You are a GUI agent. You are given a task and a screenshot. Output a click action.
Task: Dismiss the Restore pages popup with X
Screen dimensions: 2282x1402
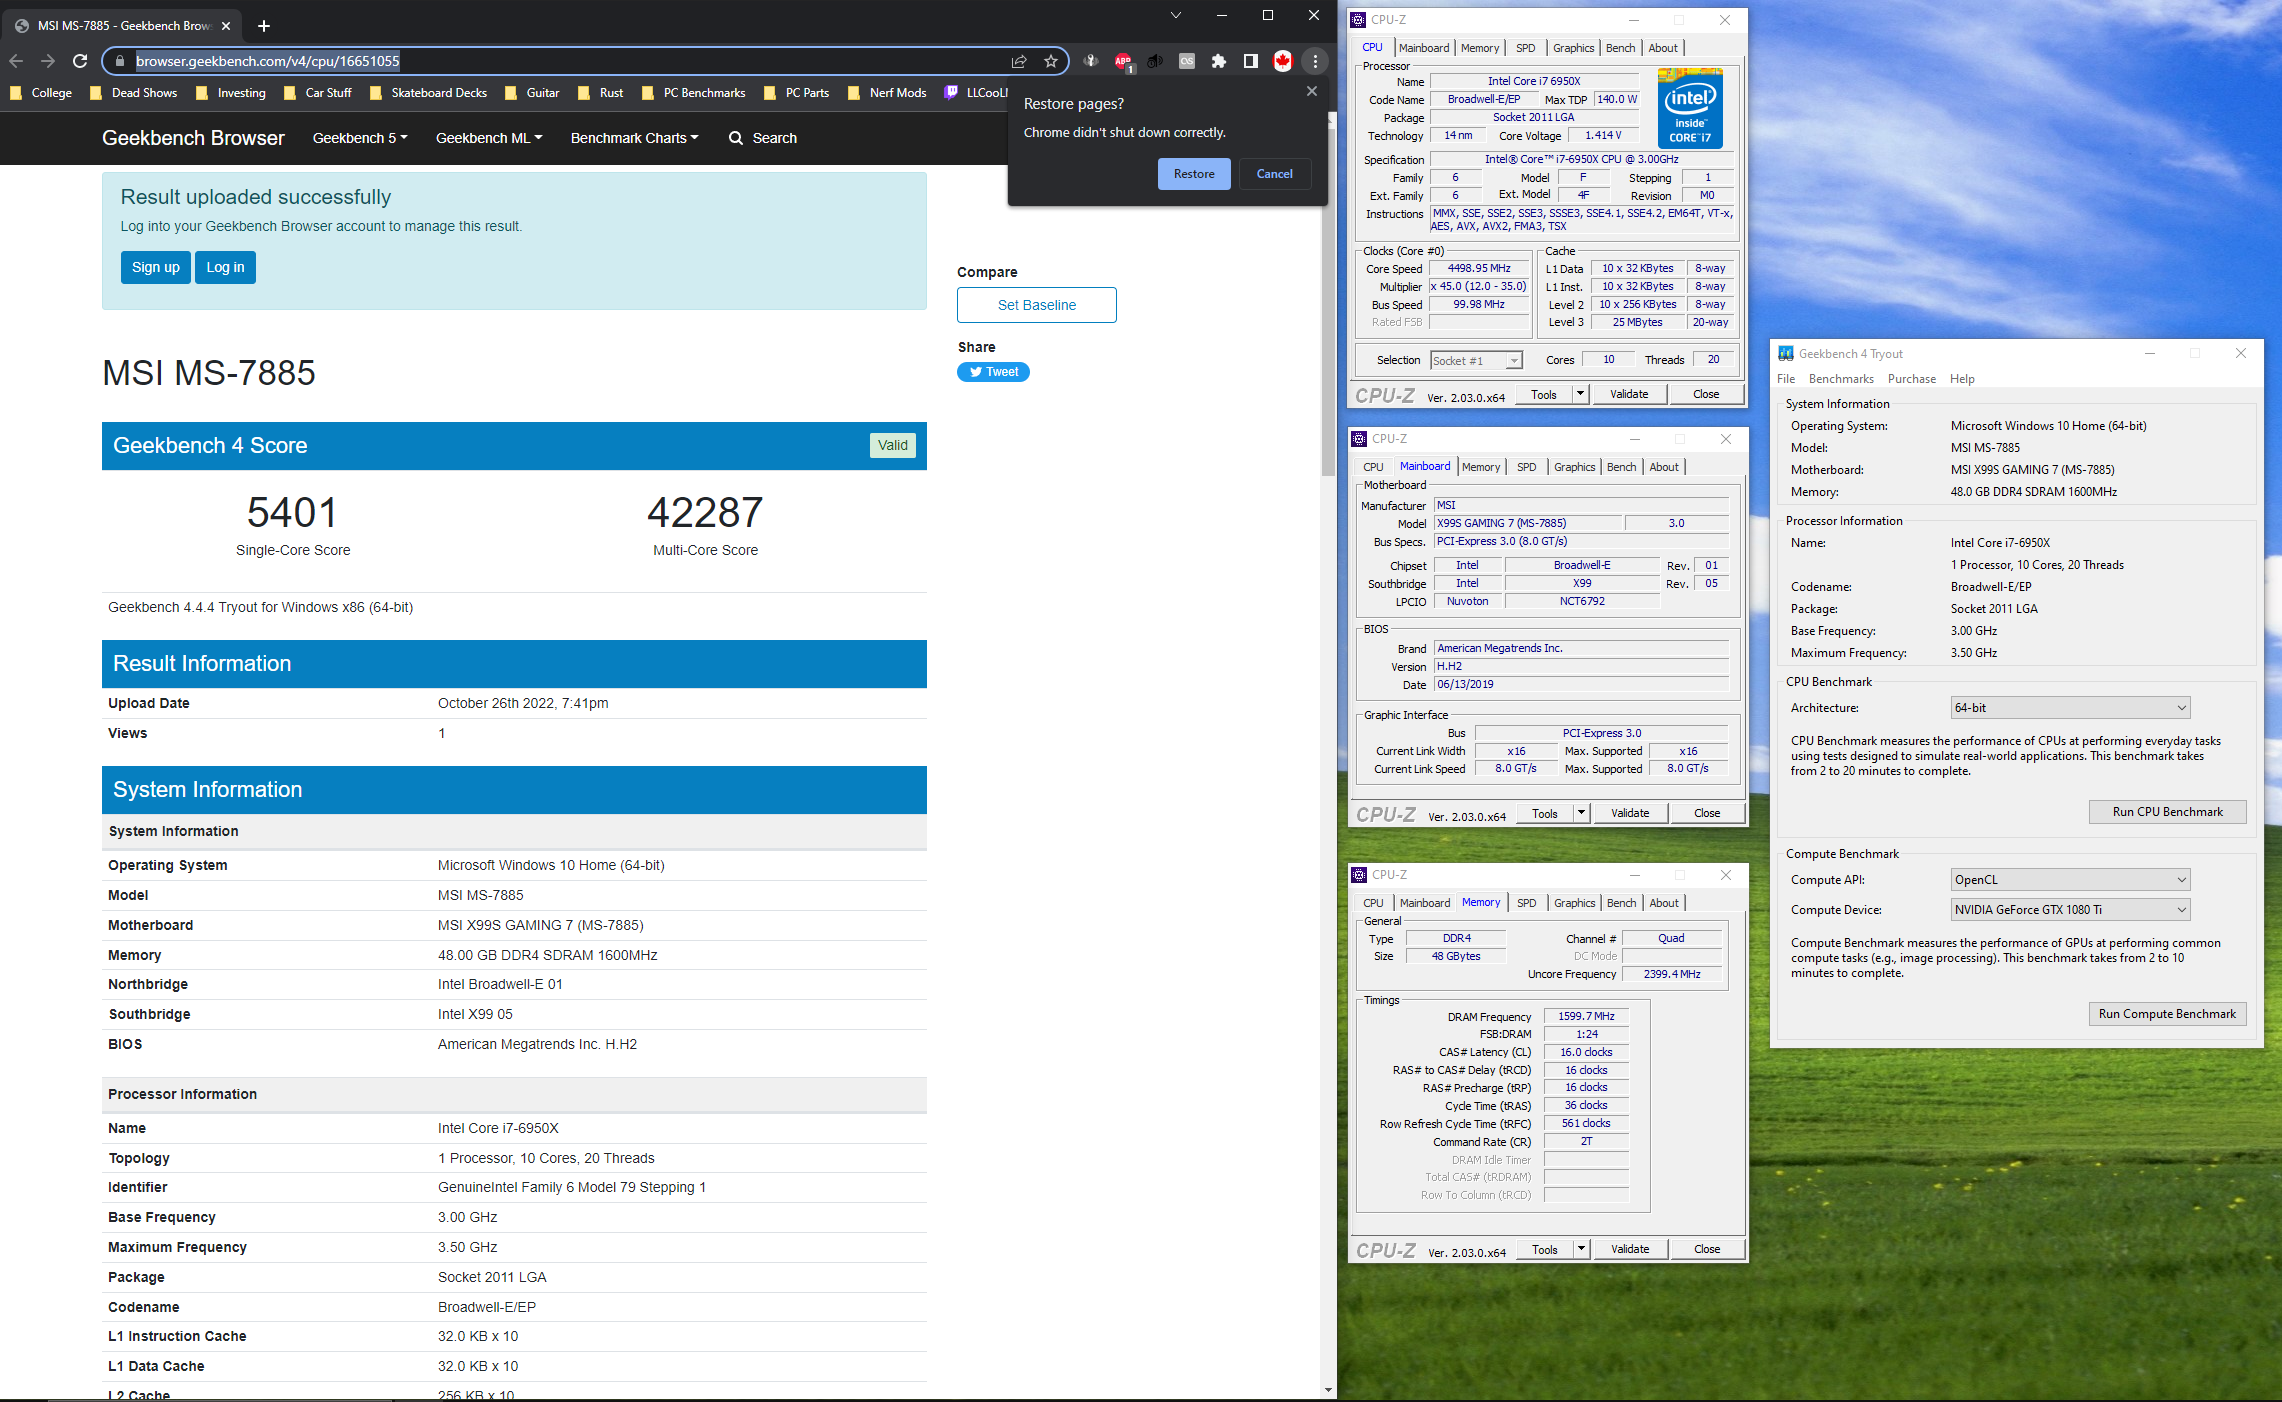click(x=1312, y=91)
